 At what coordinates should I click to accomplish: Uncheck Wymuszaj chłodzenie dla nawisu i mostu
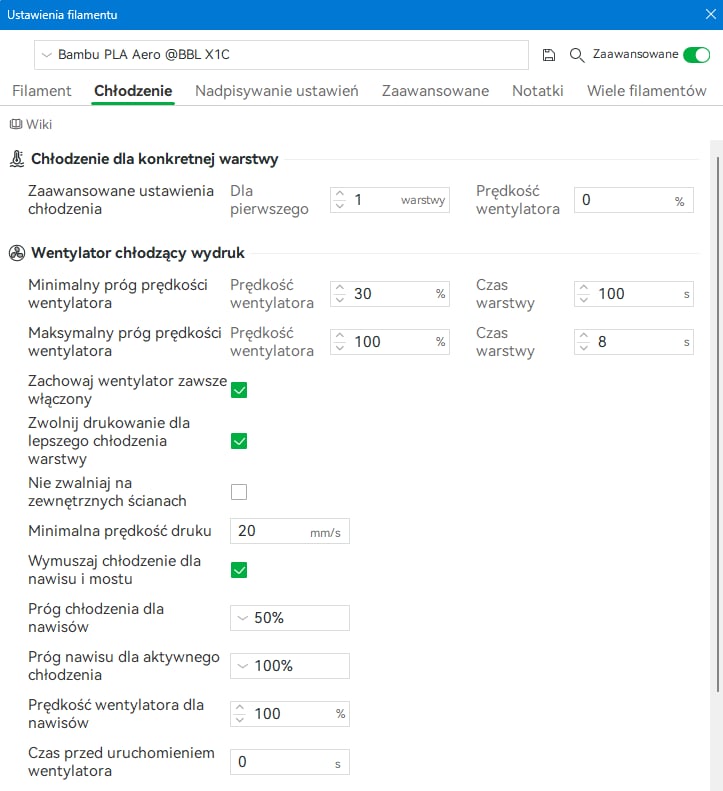239,570
